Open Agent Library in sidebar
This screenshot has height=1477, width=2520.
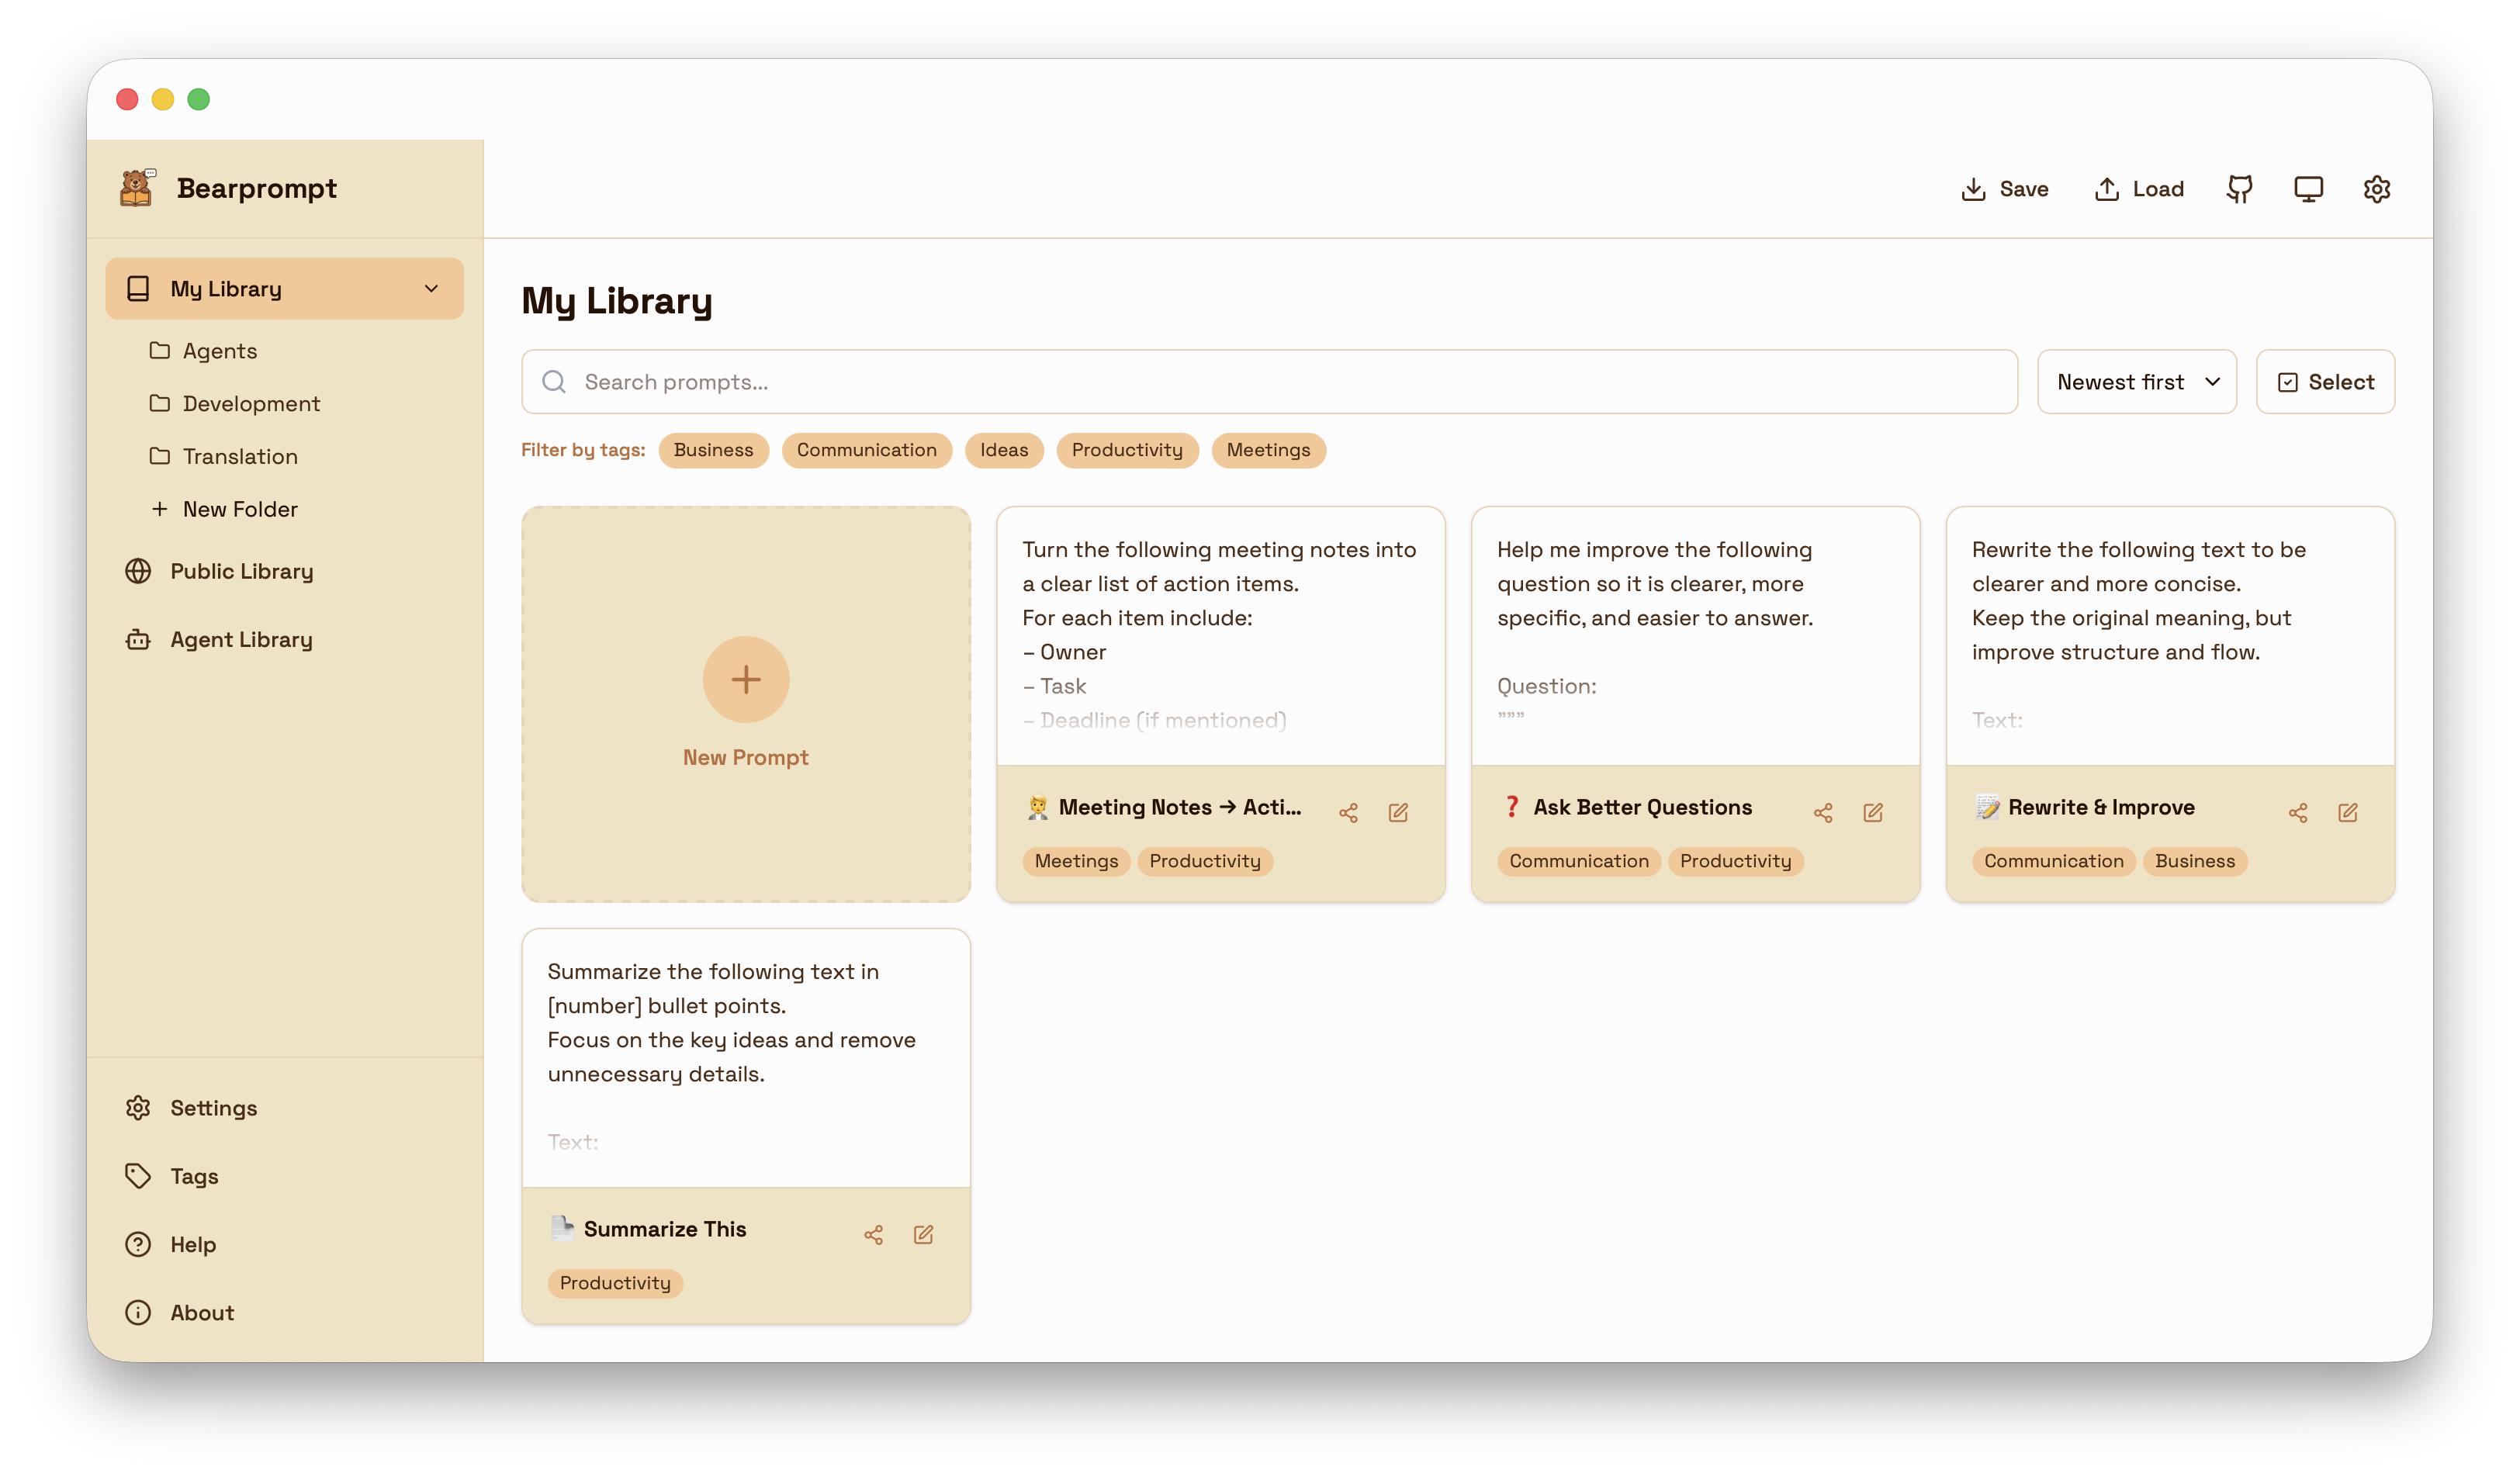click(x=241, y=640)
